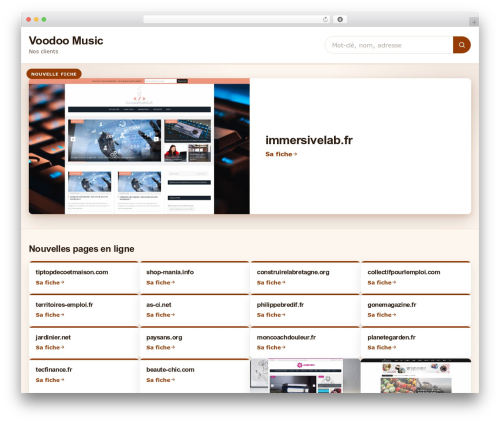Open collectifpourlemploi.com card title
Viewport: 500px width, 423px height.
[404, 272]
